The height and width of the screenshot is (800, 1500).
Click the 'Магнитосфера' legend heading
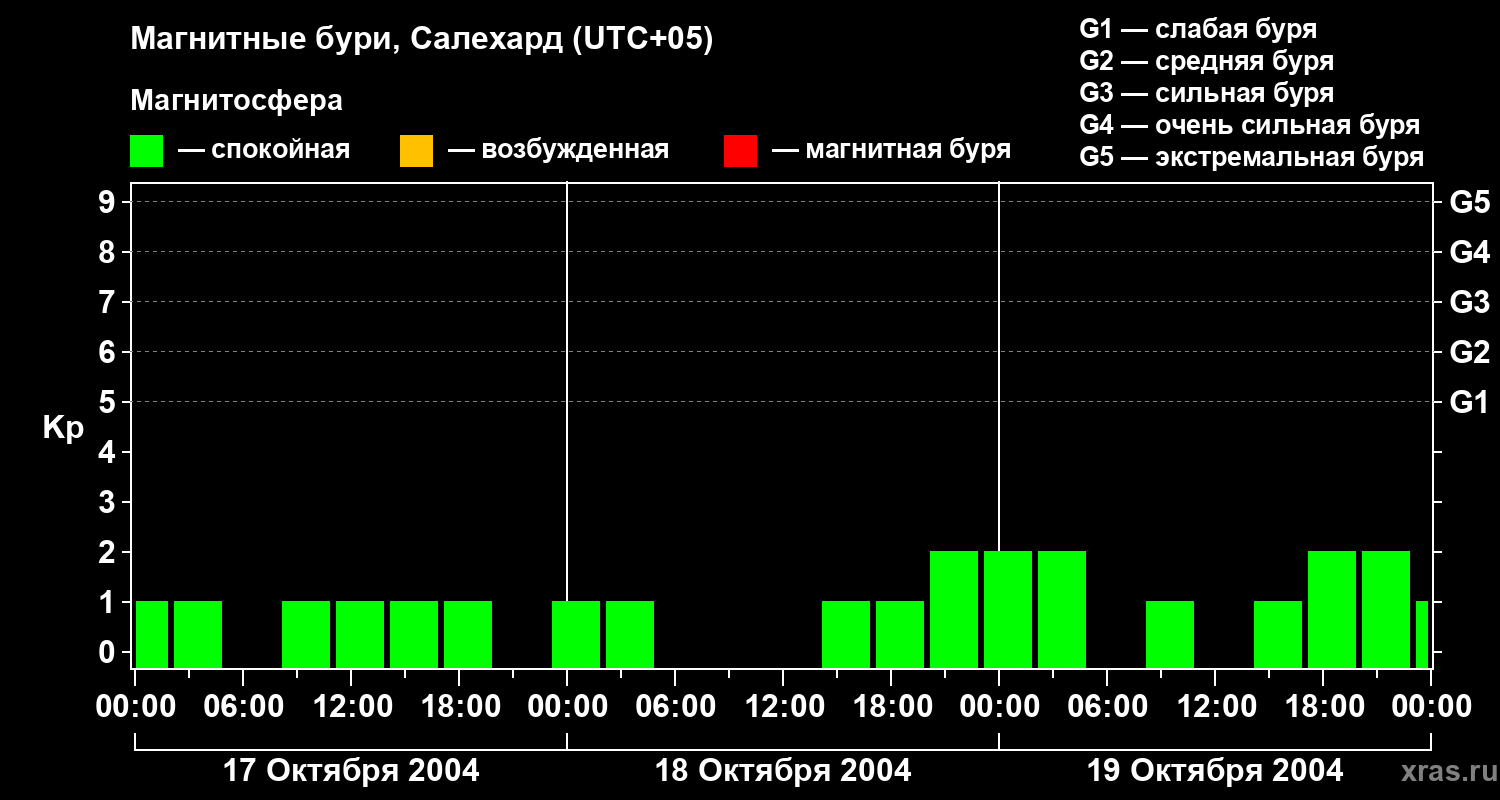(236, 101)
